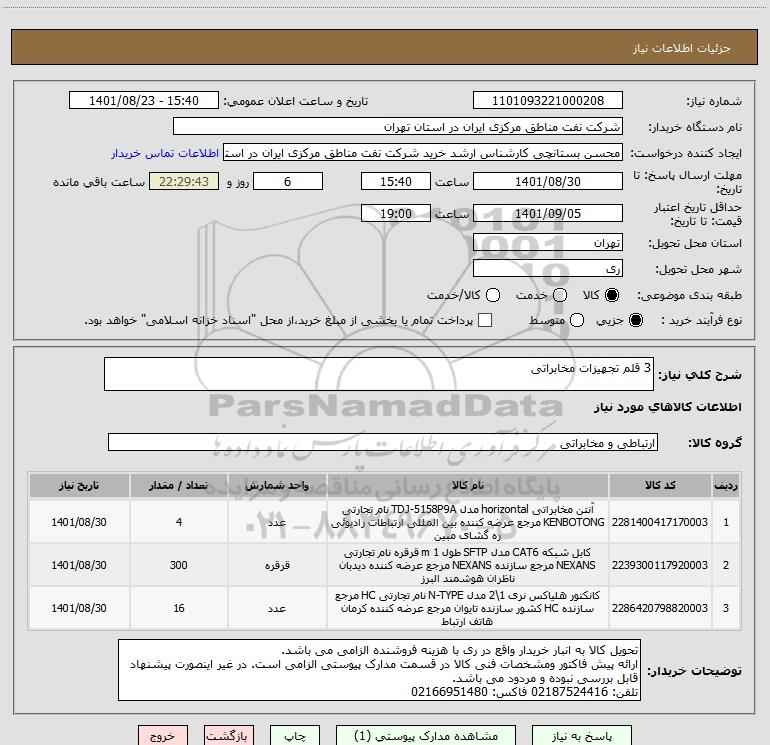
Task: Select the کالا radio button
Action: tap(612, 295)
